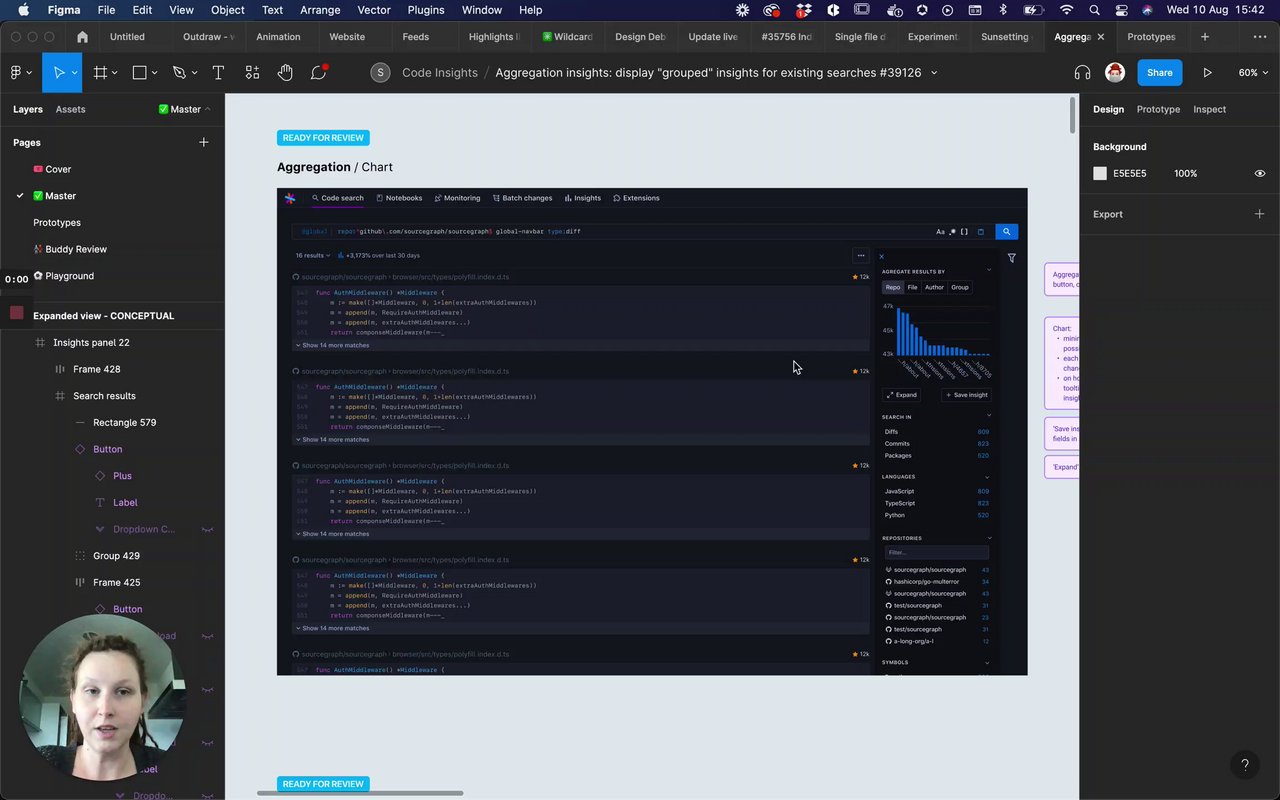Screen dimensions: 1280x800
Task: Click the background color swatch
Action: [x=1100, y=173]
